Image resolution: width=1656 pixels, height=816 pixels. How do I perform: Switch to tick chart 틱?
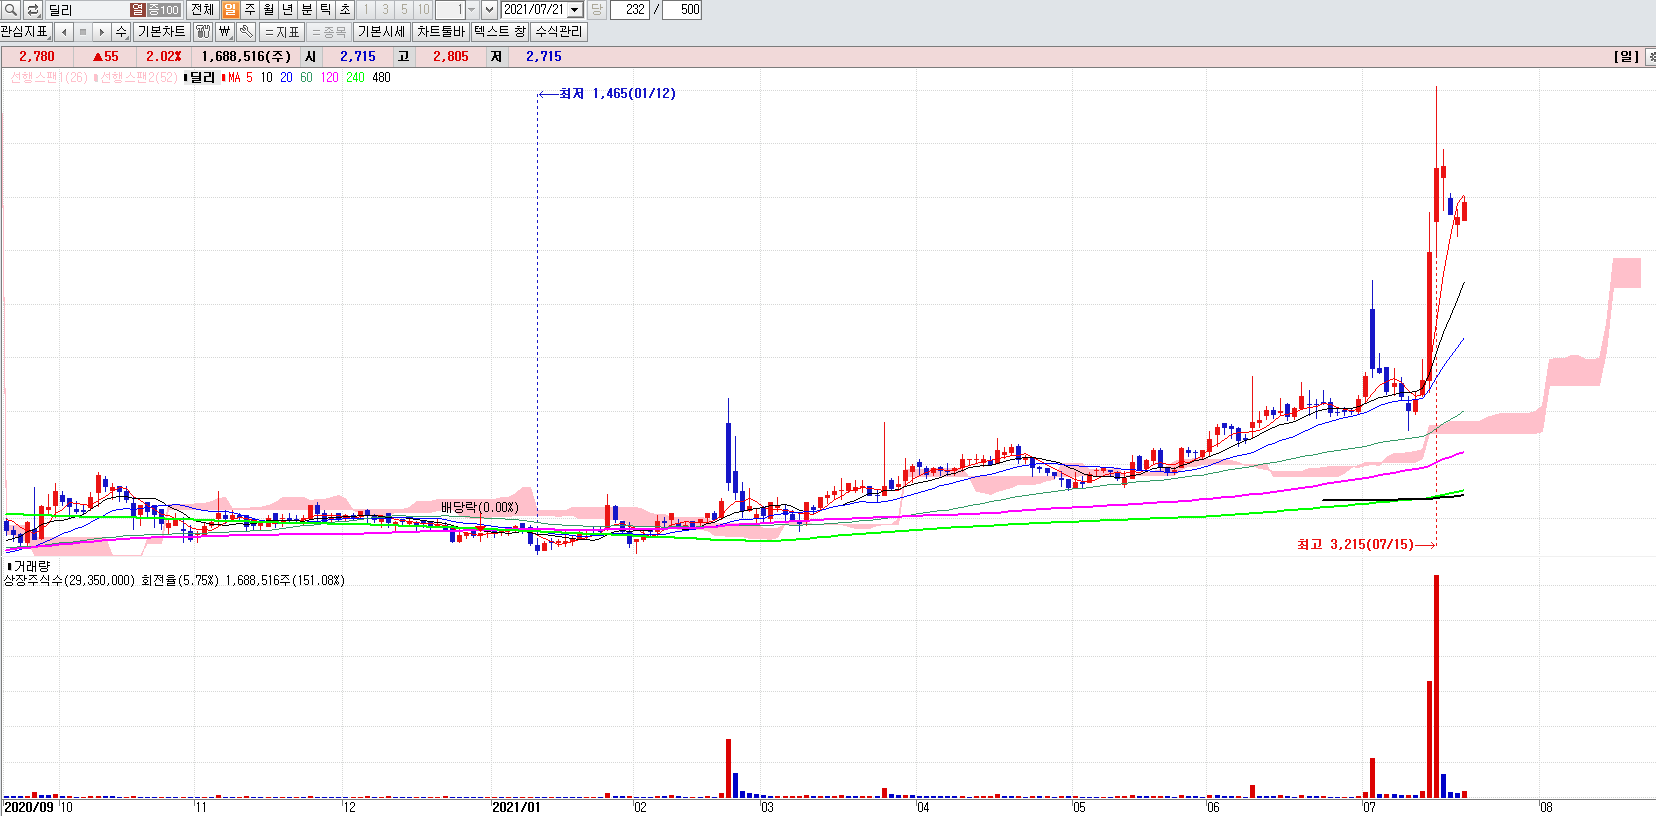point(325,10)
